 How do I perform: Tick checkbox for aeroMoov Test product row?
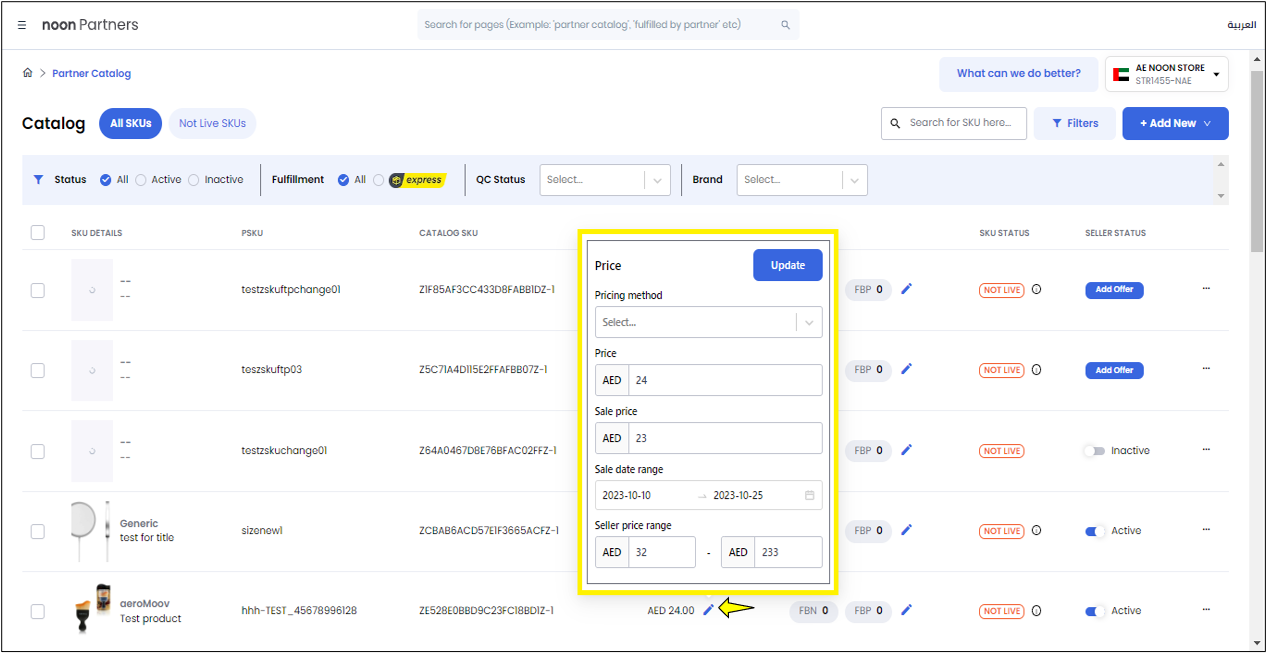[x=38, y=611]
